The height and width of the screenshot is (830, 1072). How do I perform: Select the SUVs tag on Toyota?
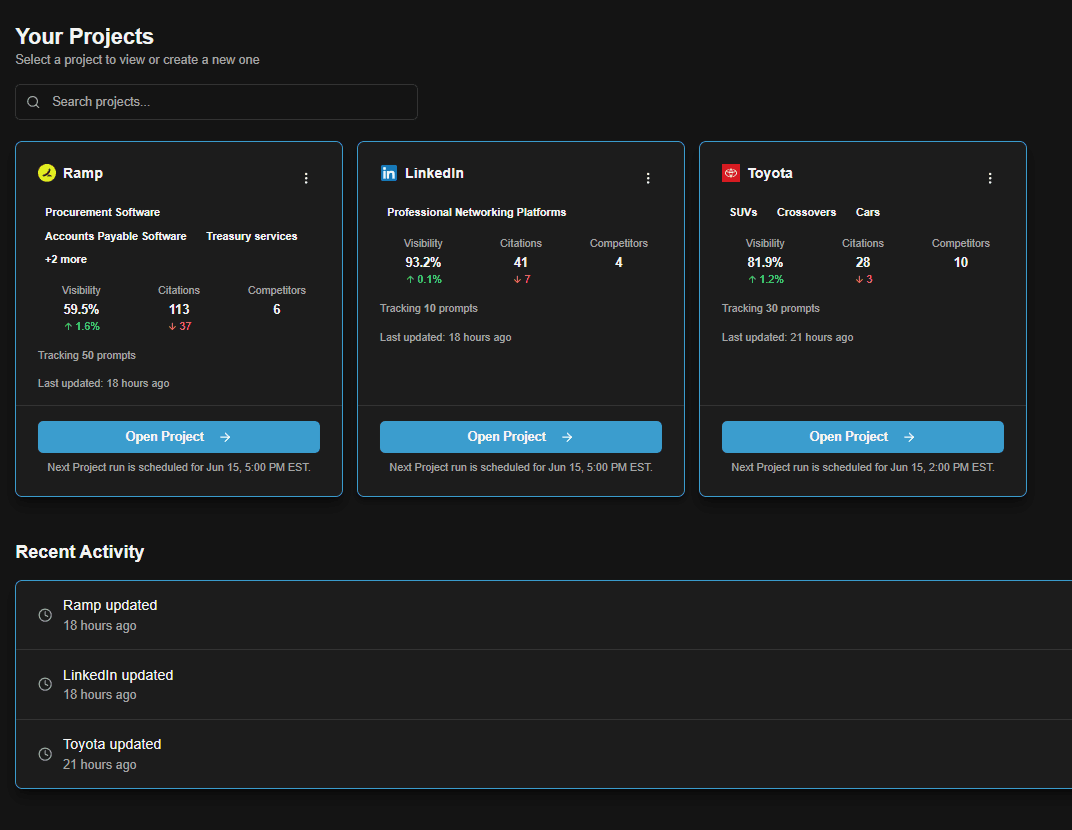pyautogui.click(x=743, y=212)
